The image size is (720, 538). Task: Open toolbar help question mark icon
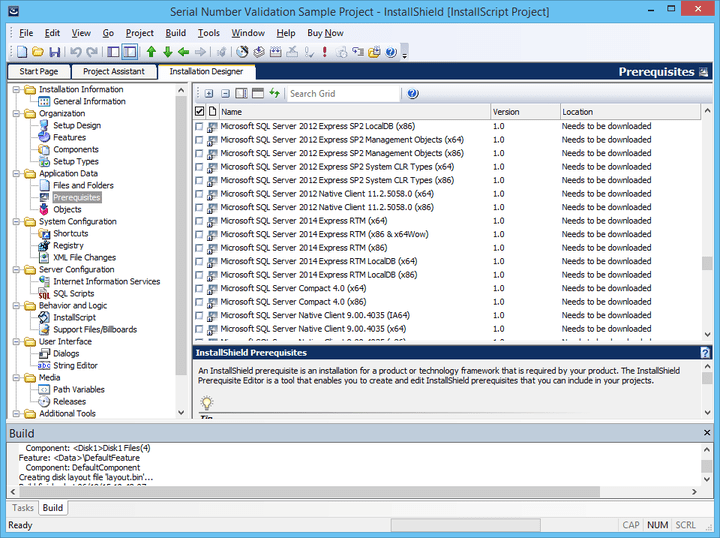point(391,52)
